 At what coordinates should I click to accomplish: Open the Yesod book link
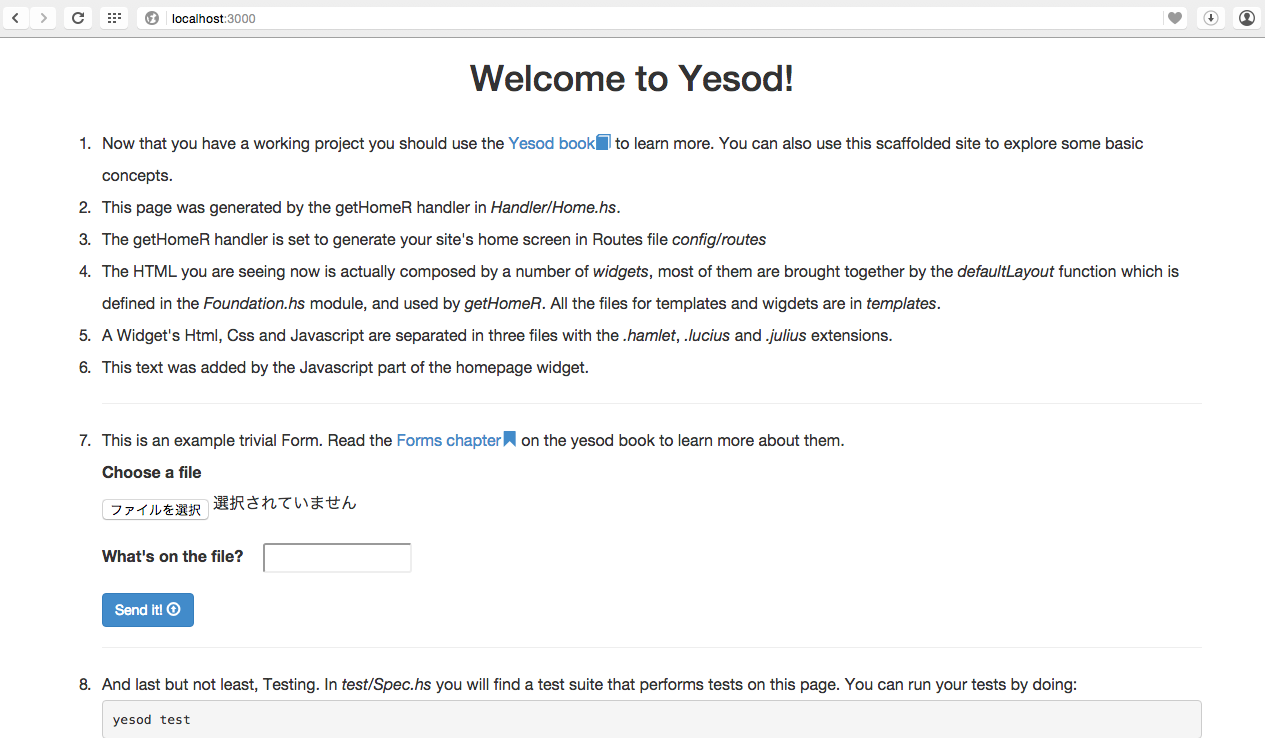(x=550, y=143)
